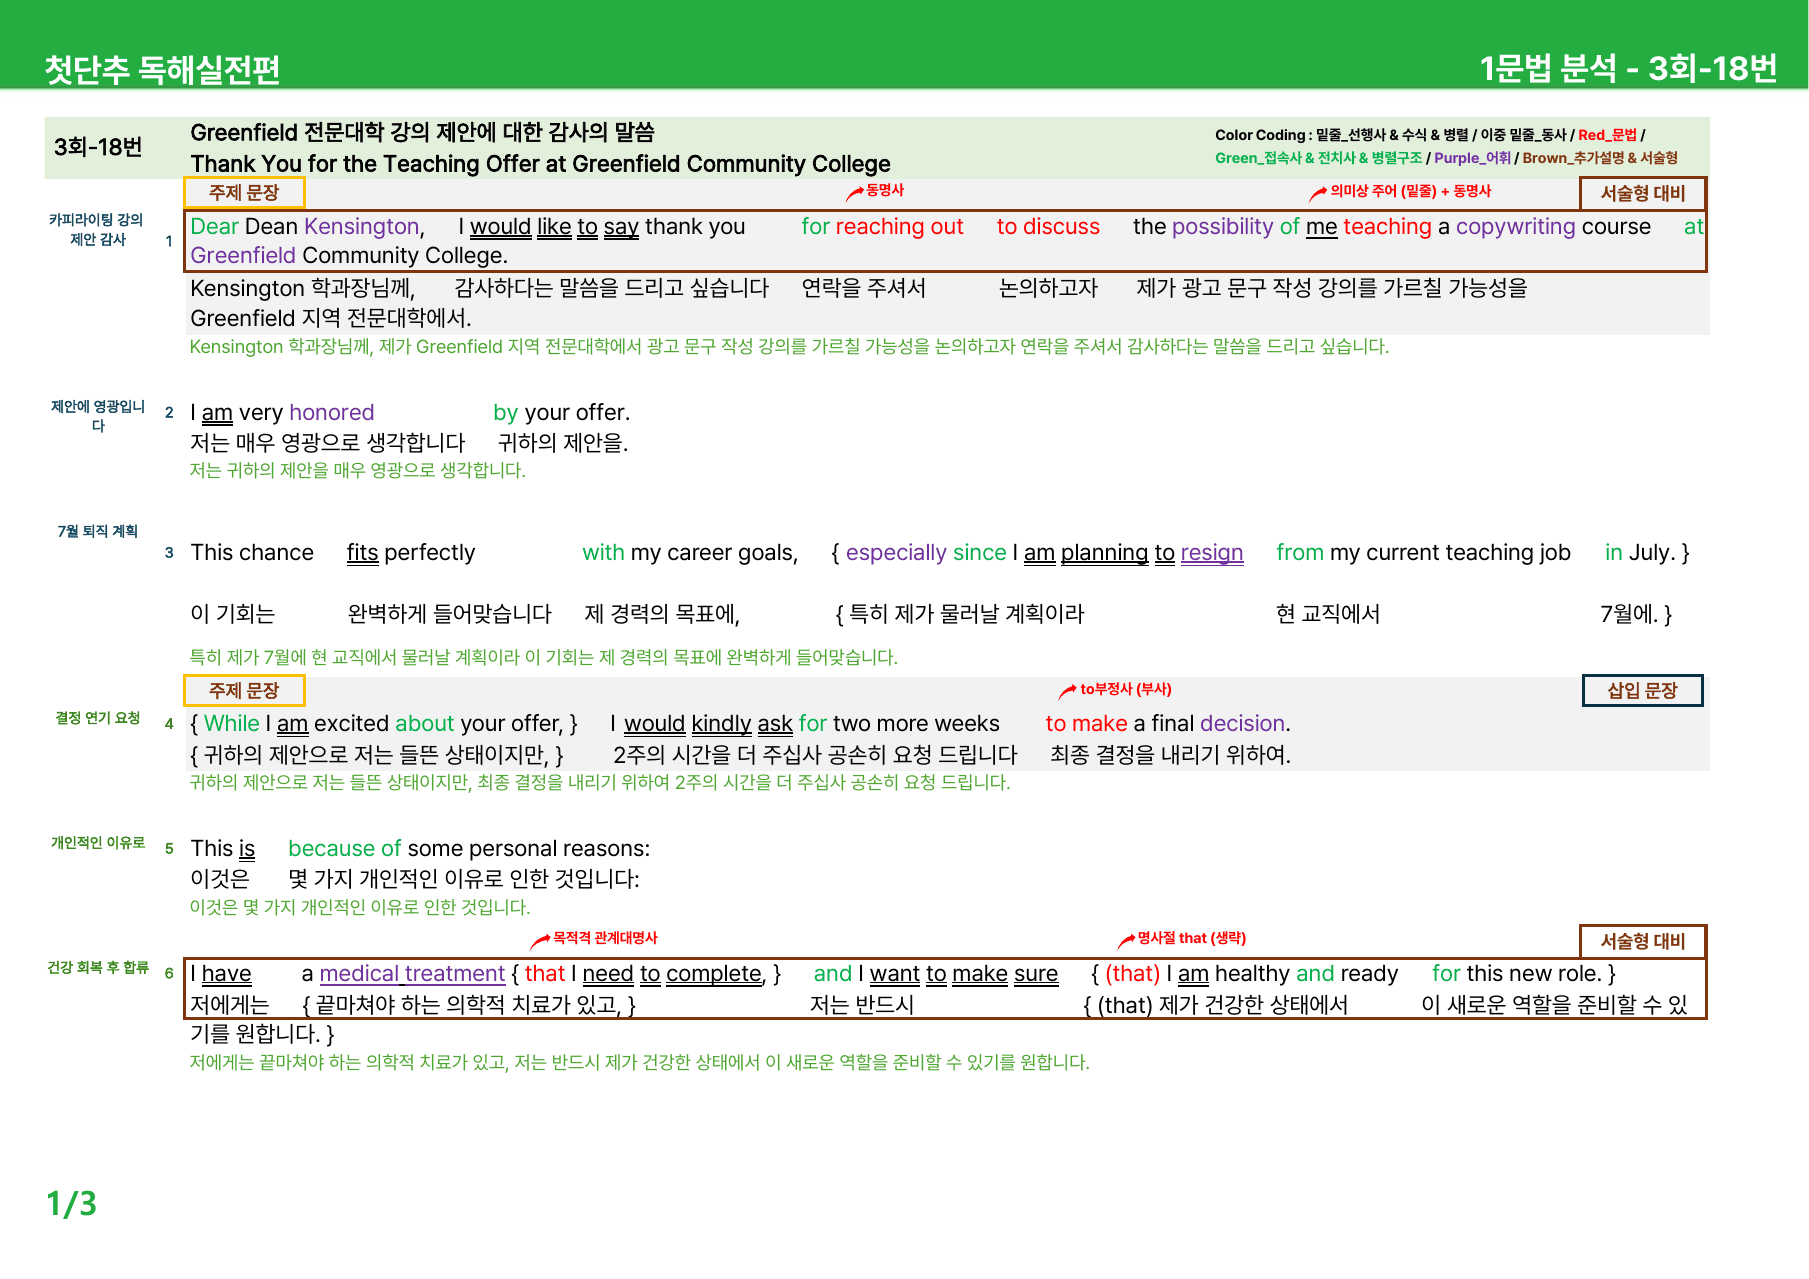Image resolution: width=1809 pixels, height=1279 pixels.
Task: Click the '삽입 문장' box
Action: click(x=1642, y=690)
